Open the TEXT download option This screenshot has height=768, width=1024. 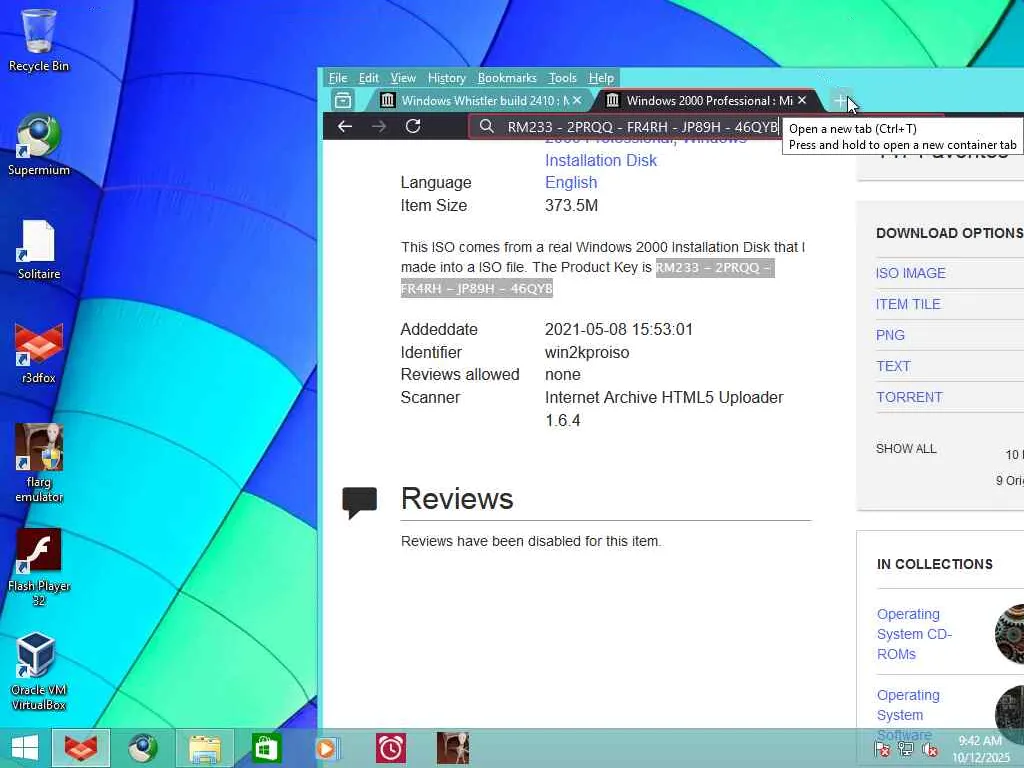click(x=893, y=366)
